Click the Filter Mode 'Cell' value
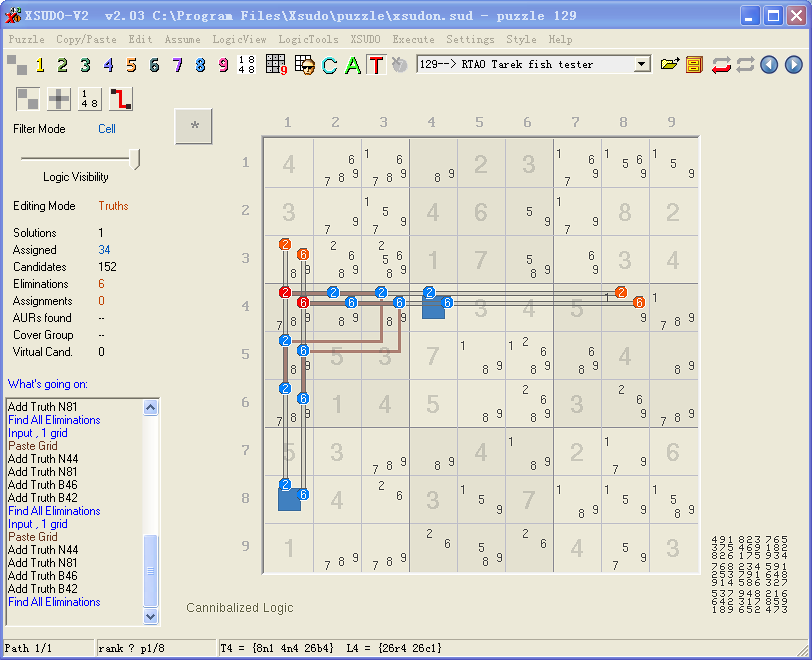 coord(107,129)
